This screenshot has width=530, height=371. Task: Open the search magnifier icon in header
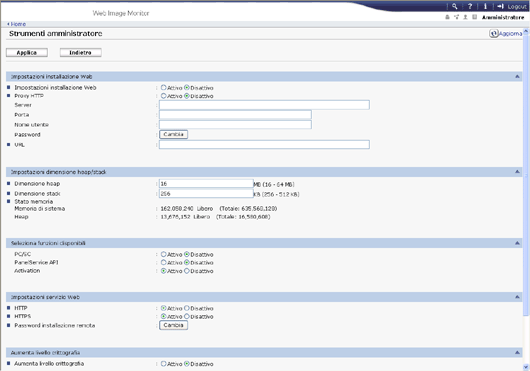tap(455, 6)
